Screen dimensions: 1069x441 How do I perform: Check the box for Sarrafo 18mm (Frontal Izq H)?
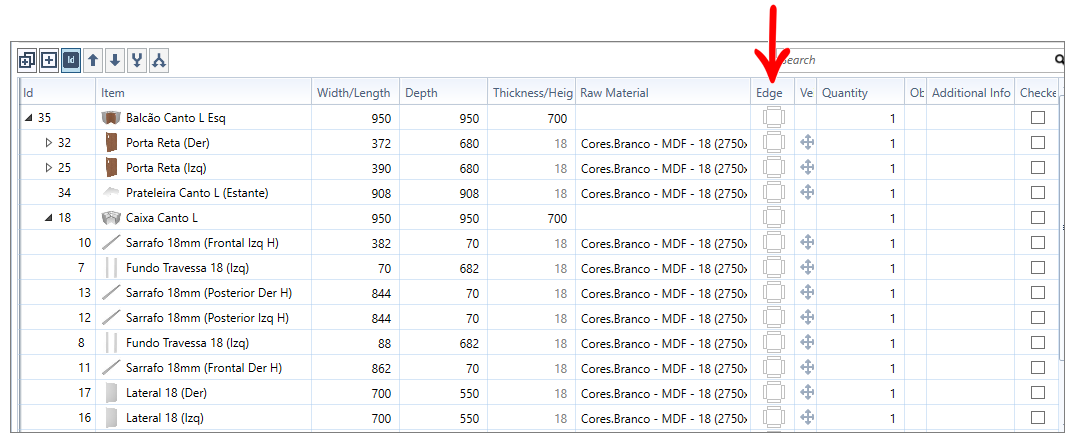(1037, 242)
